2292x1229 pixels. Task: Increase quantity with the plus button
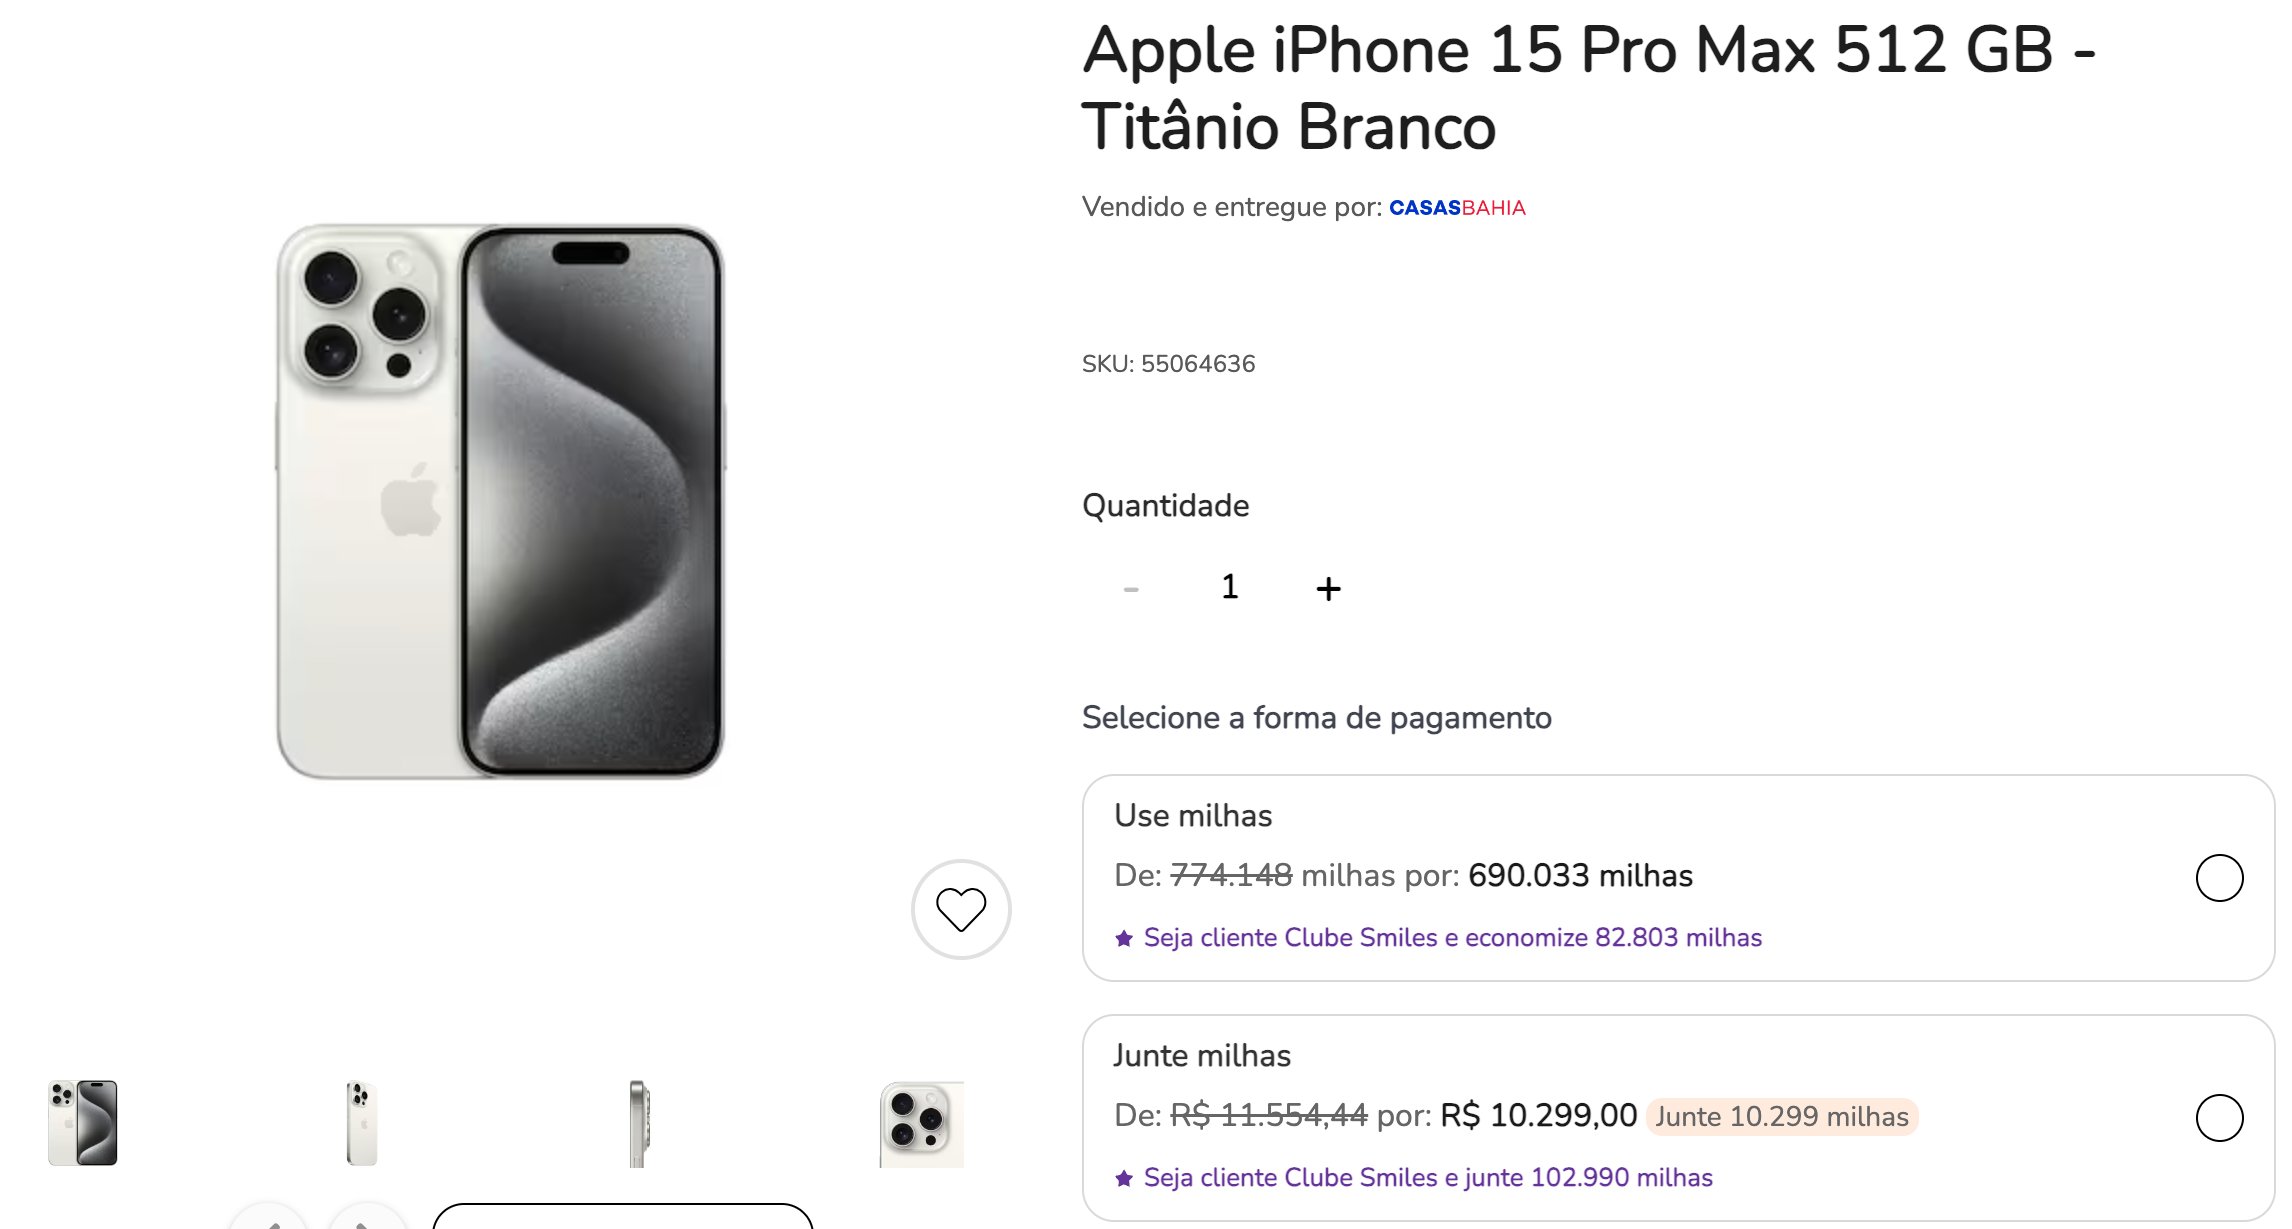point(1328,589)
